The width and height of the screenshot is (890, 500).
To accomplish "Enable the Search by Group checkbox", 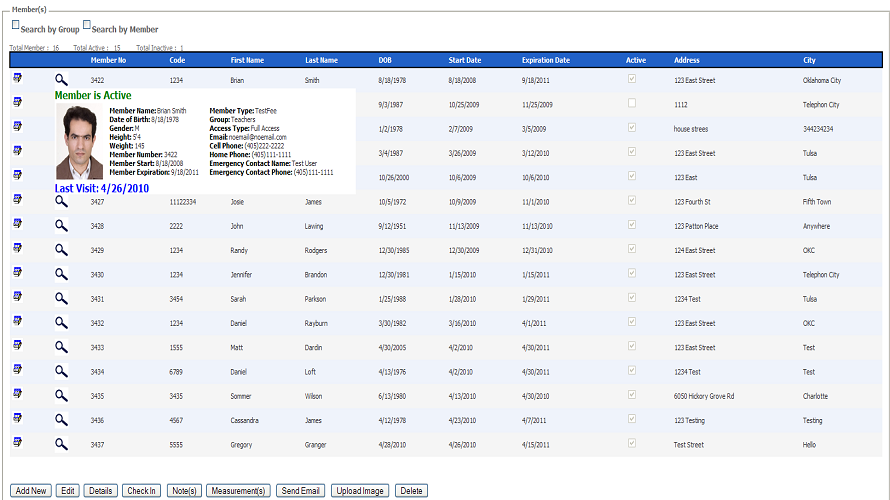I will coord(15,25).
